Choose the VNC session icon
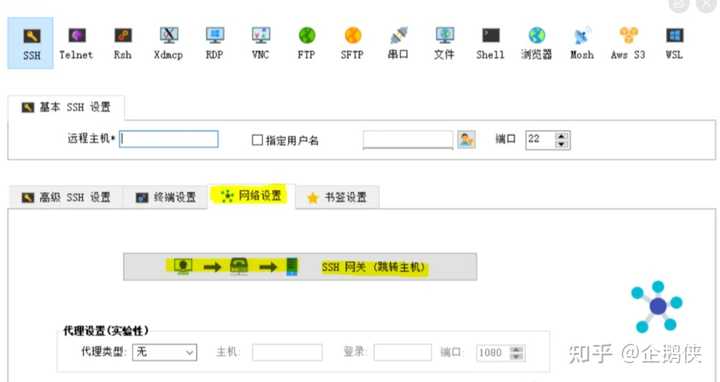 point(260,43)
